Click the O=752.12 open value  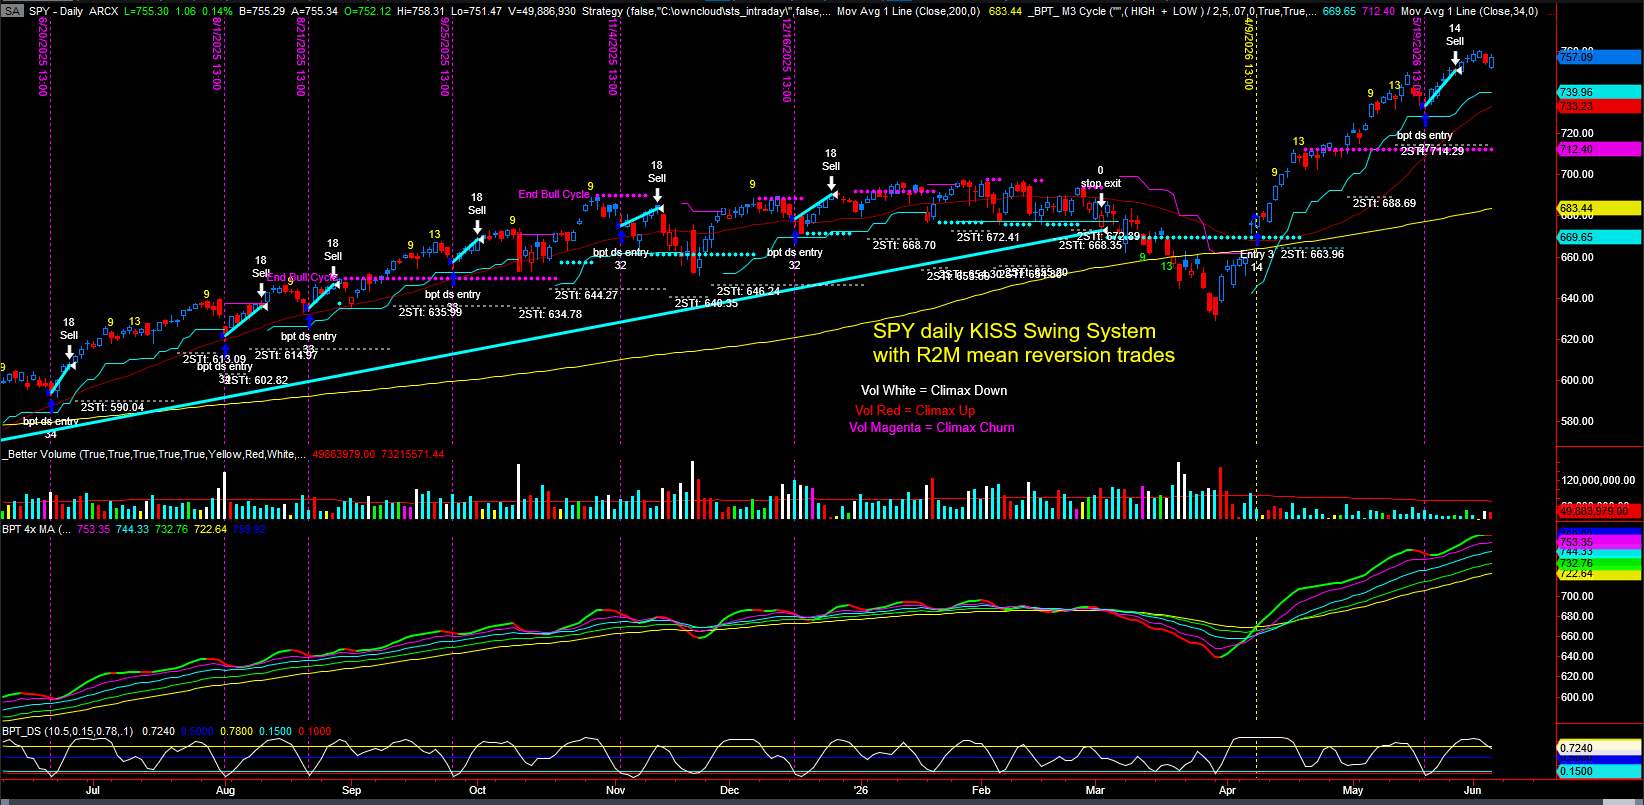pos(367,11)
